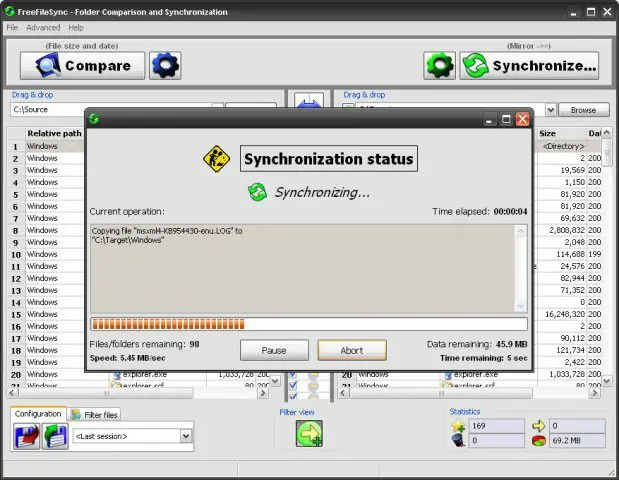
Task: Pause the synchronization
Action: point(274,350)
